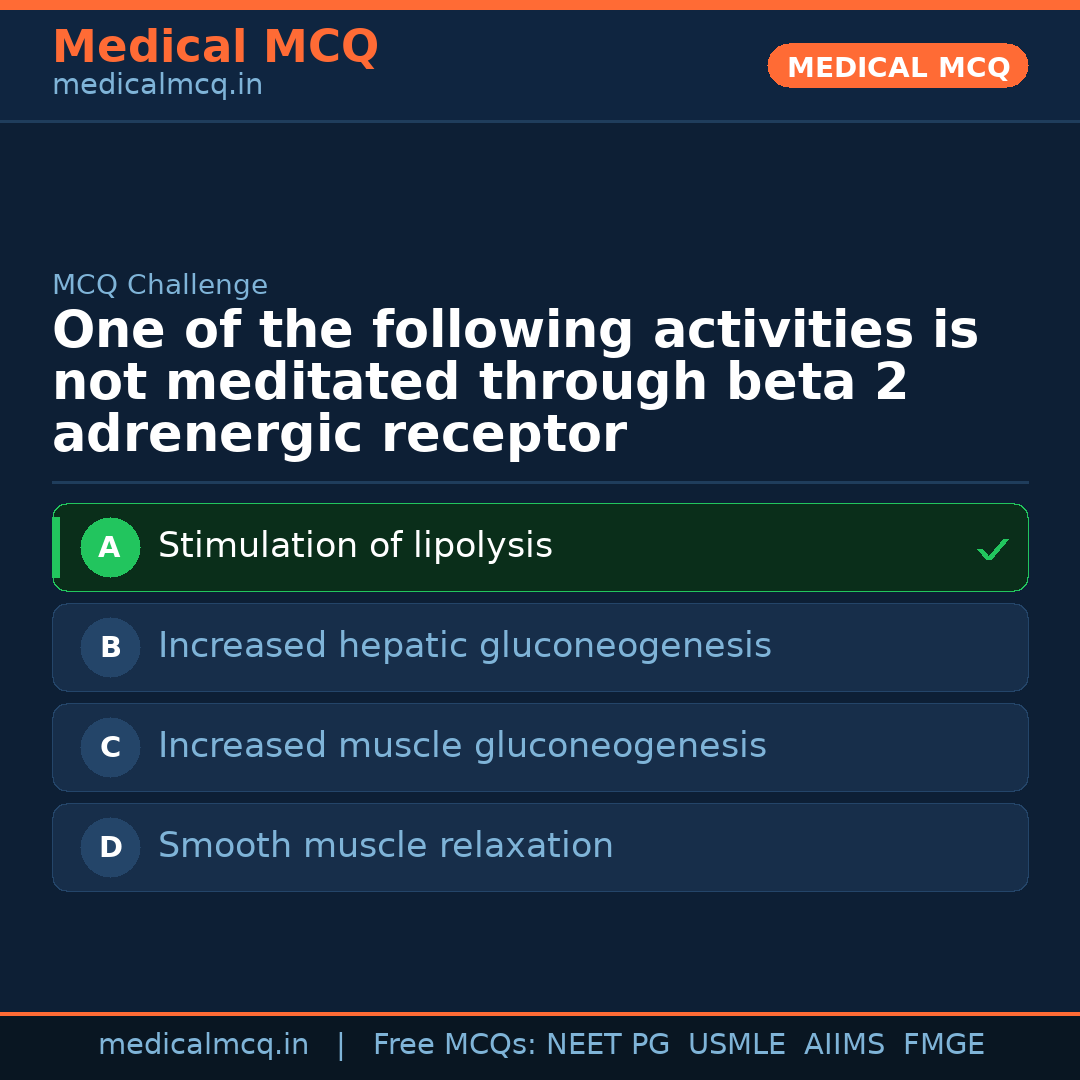Viewport: 1080px width, 1080px height.
Task: Visit medicalmcq.in link under header title
Action: pyautogui.click(x=157, y=85)
